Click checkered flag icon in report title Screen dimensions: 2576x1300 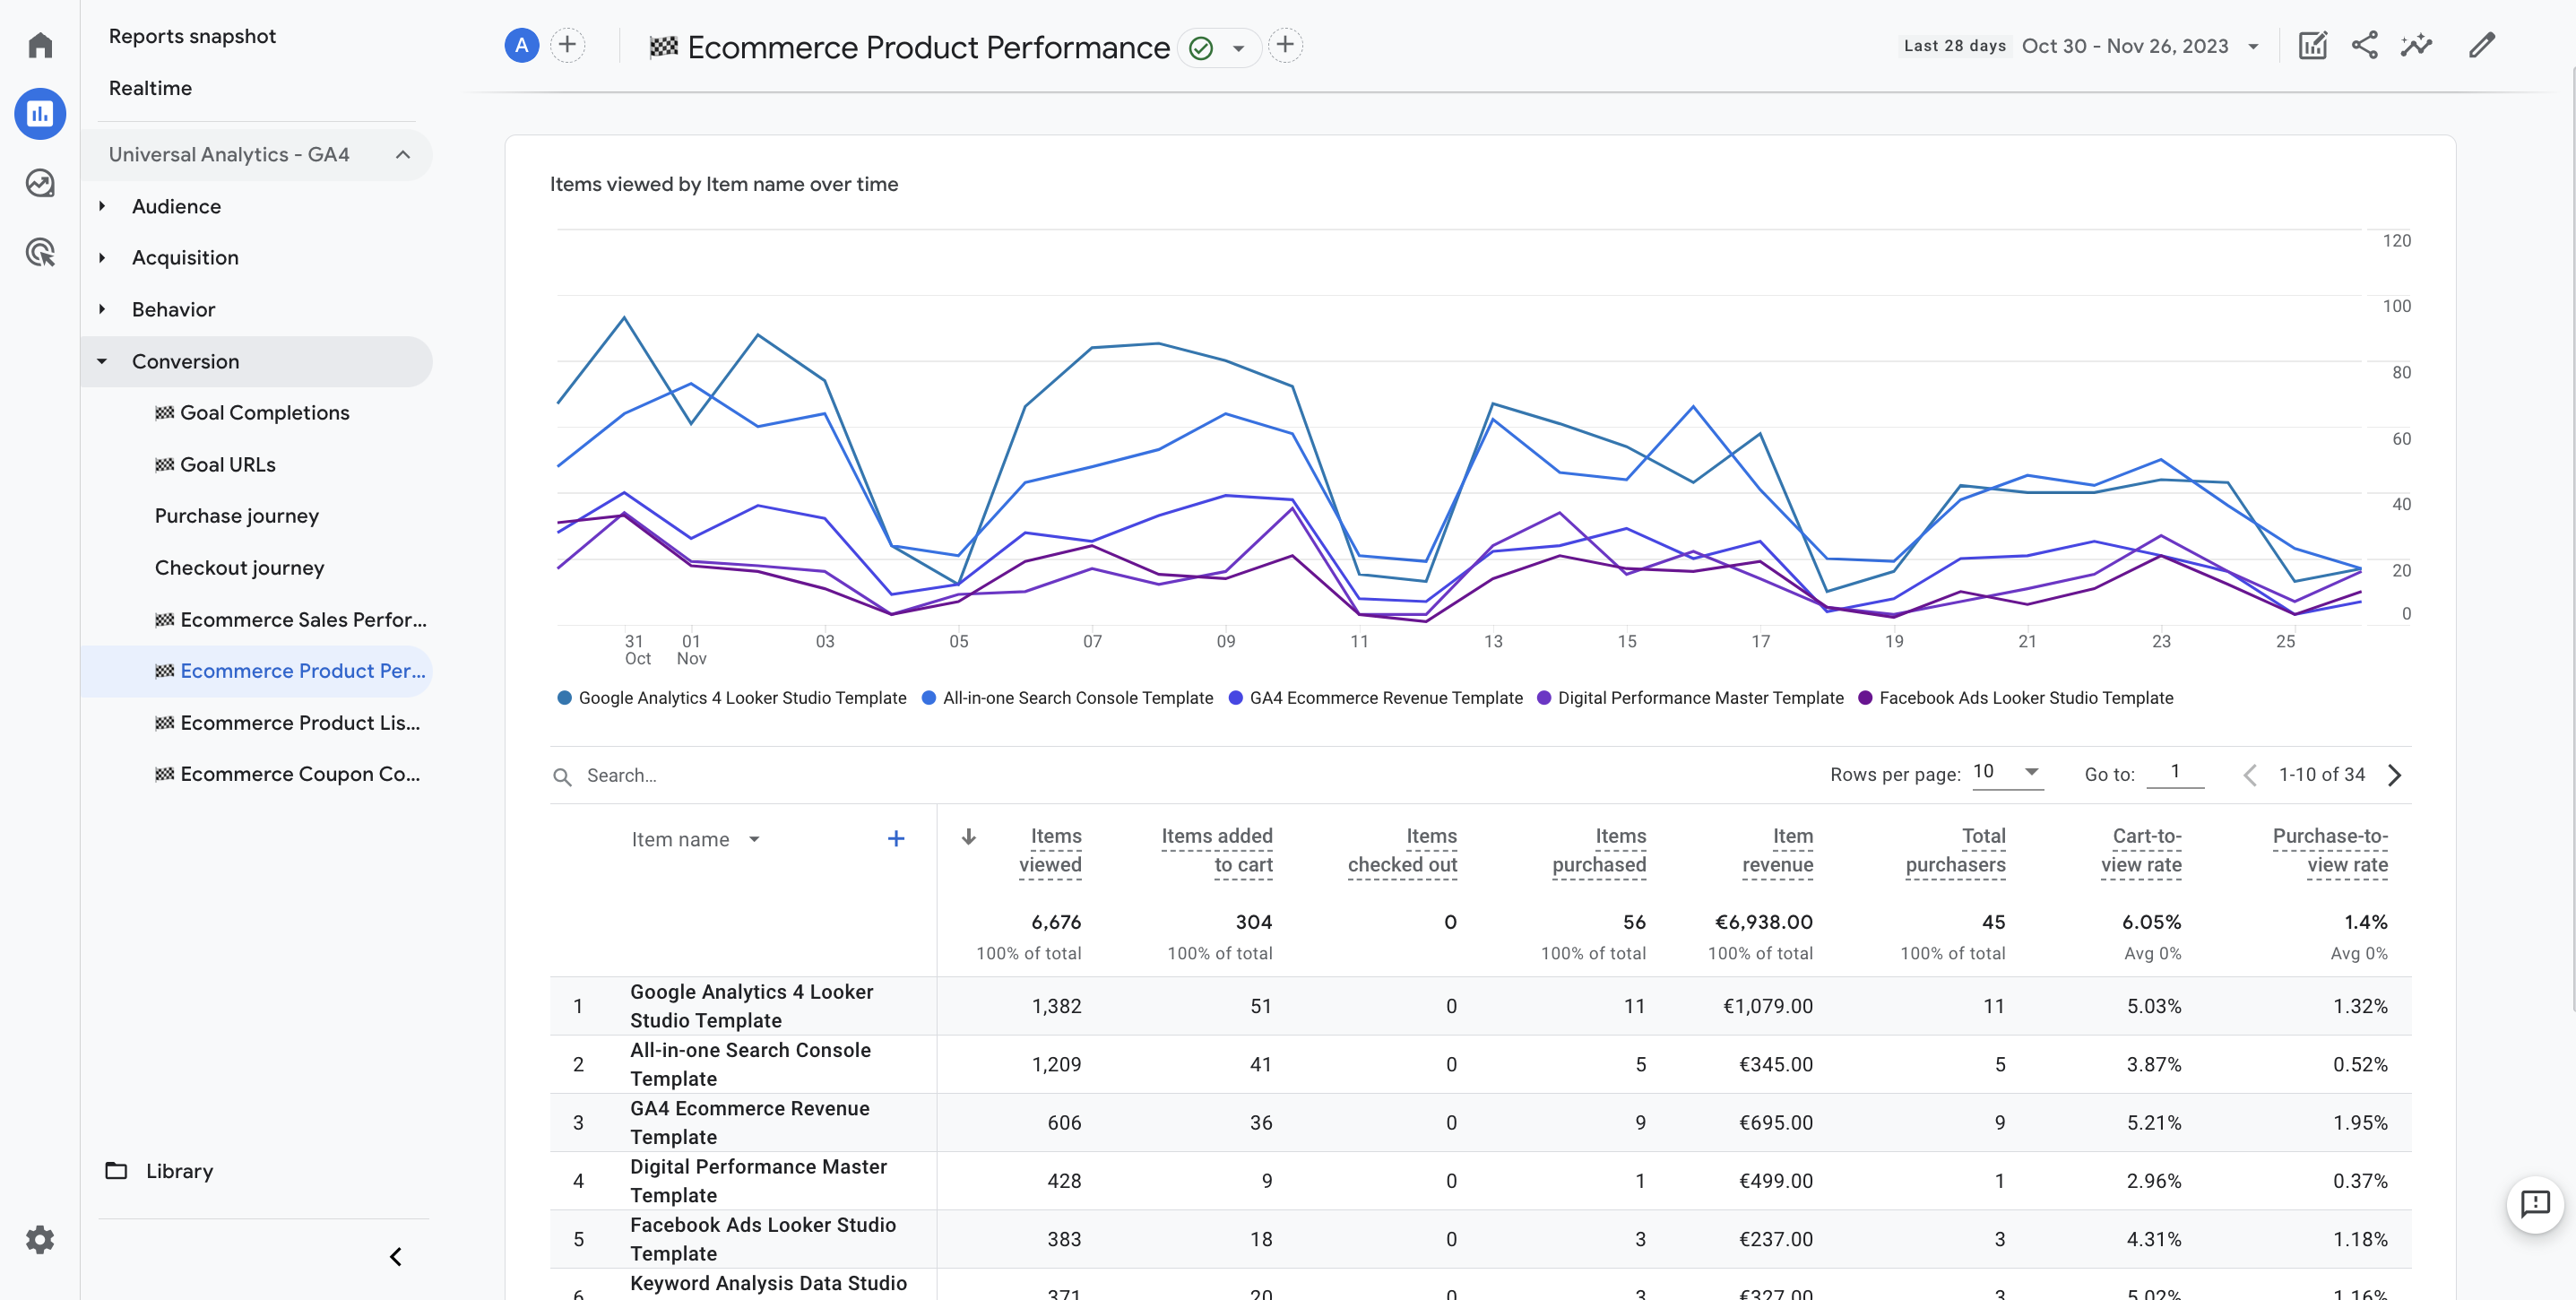pos(663,47)
